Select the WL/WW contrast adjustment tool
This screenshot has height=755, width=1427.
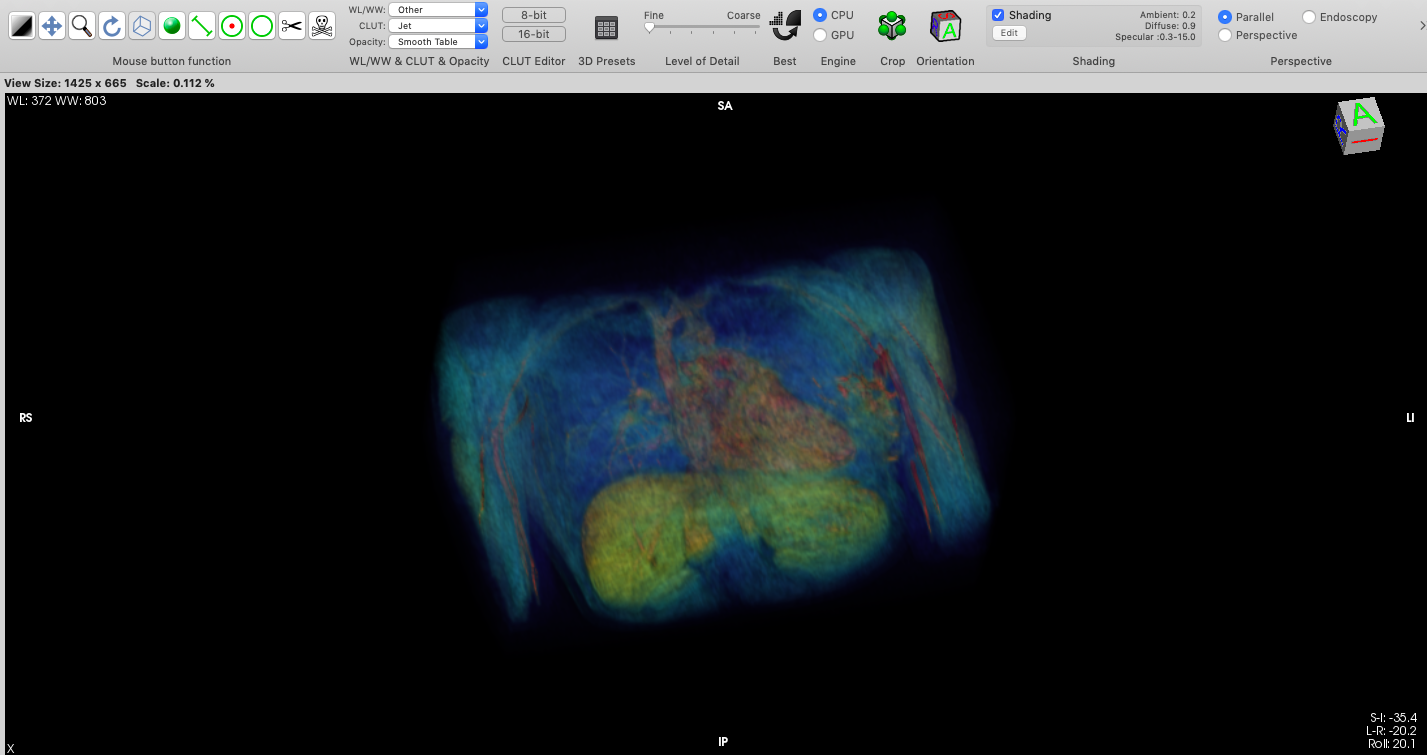coord(22,27)
